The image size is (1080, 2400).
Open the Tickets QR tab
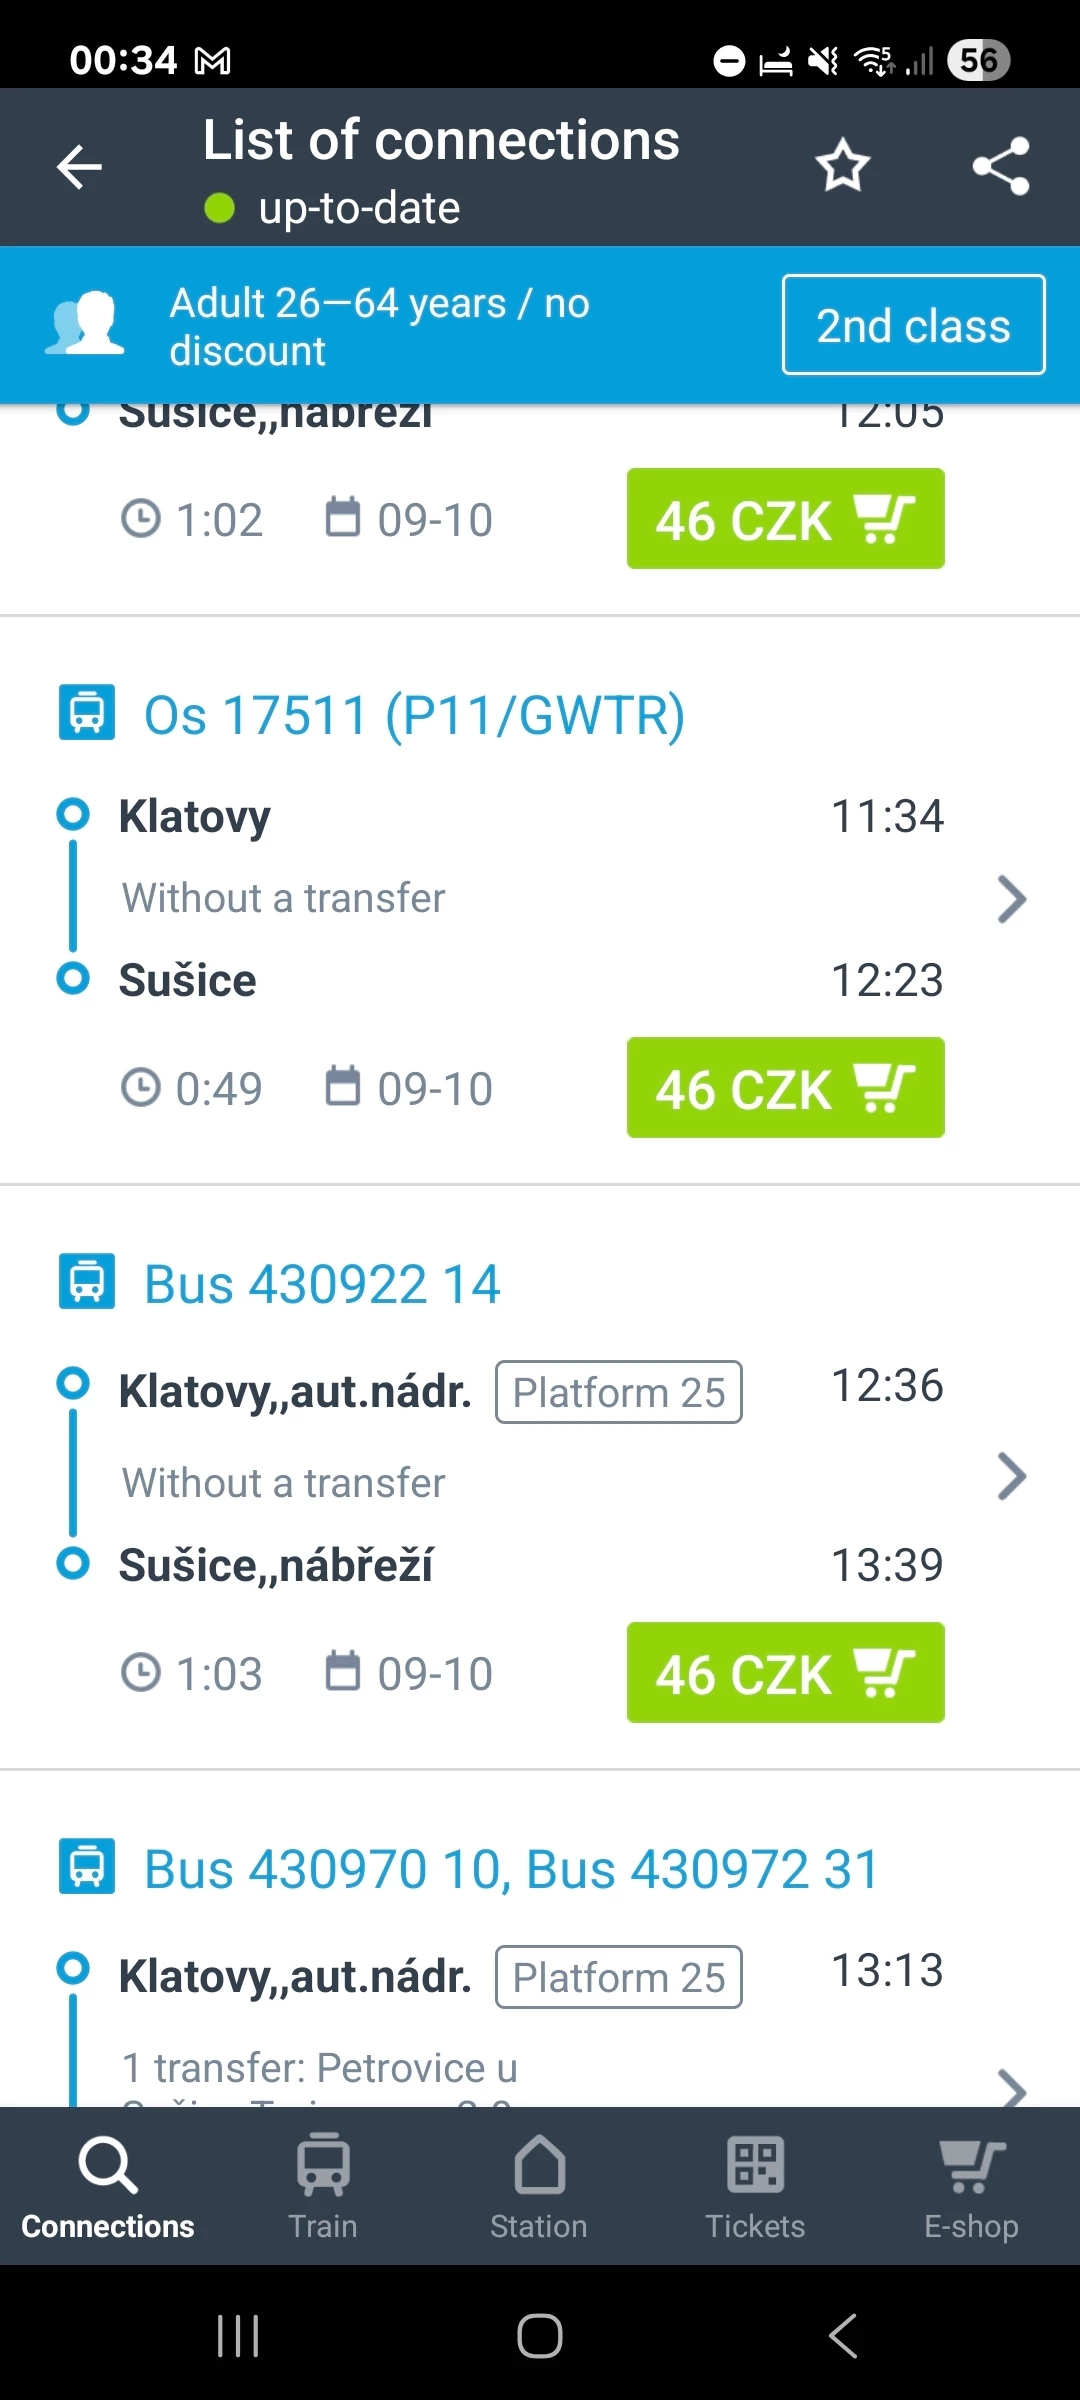[755, 2185]
